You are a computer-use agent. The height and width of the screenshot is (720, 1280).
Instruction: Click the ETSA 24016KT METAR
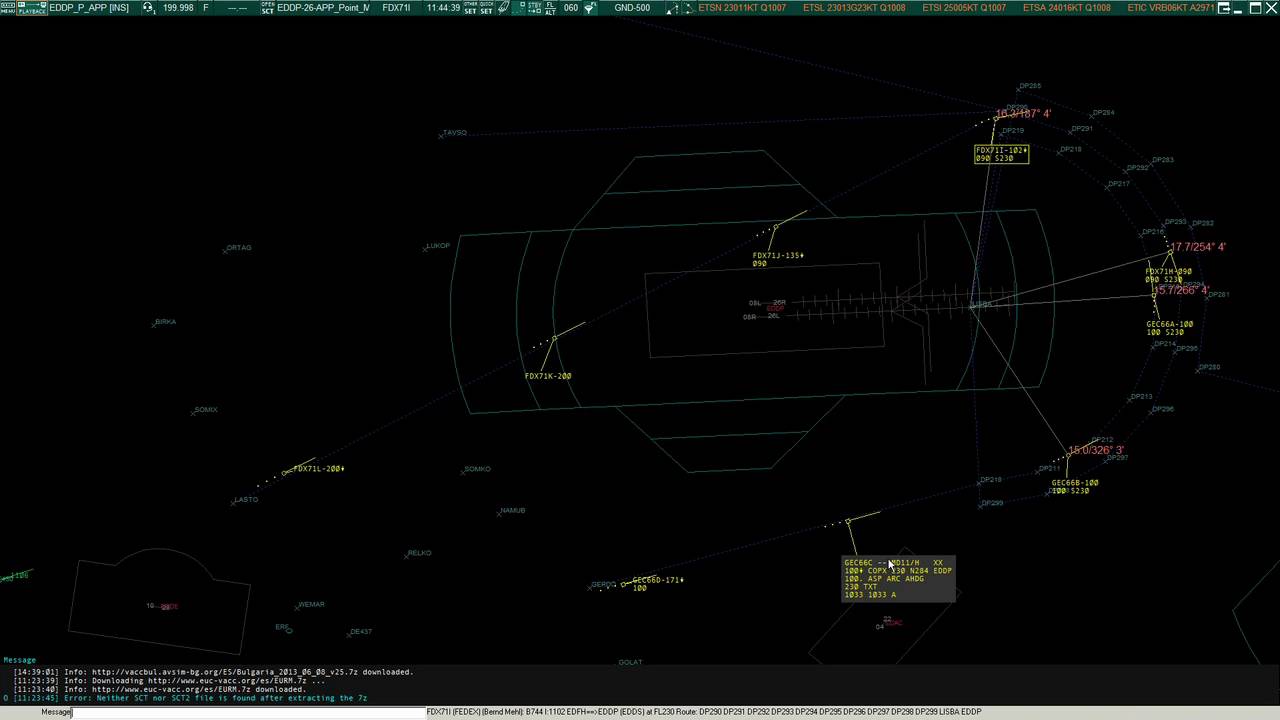point(1067,7)
